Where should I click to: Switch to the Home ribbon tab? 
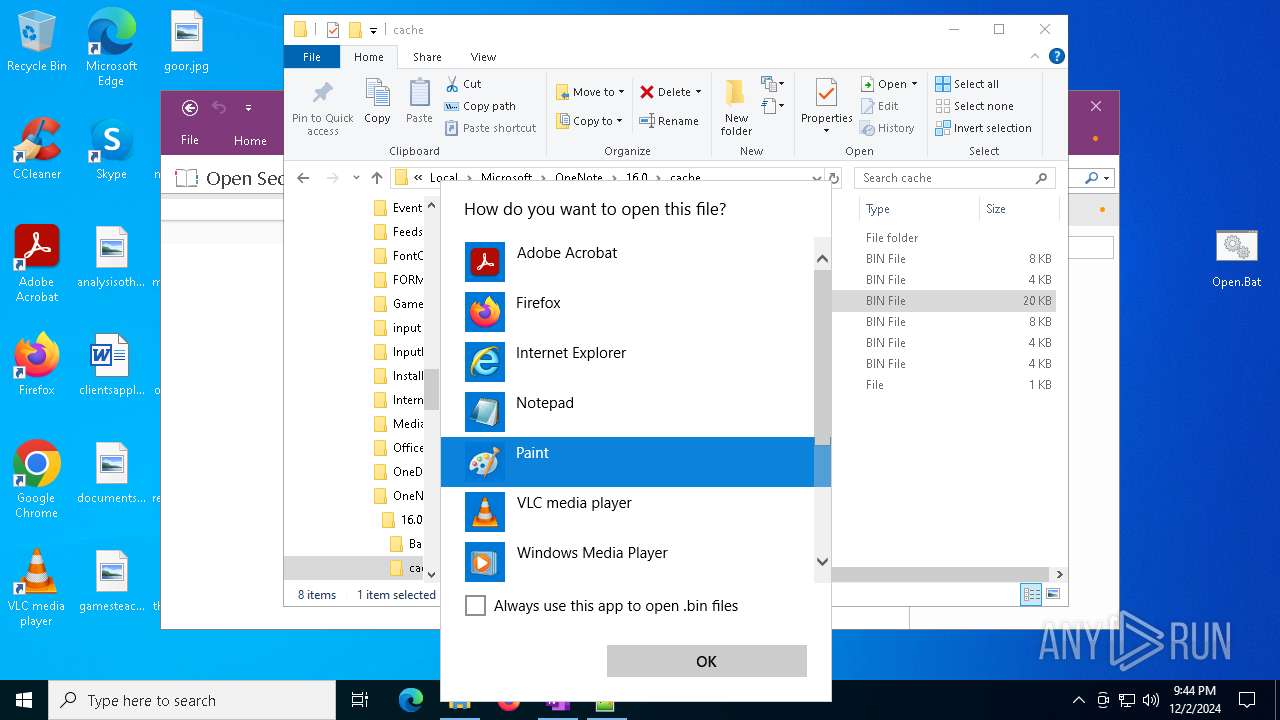[368, 57]
